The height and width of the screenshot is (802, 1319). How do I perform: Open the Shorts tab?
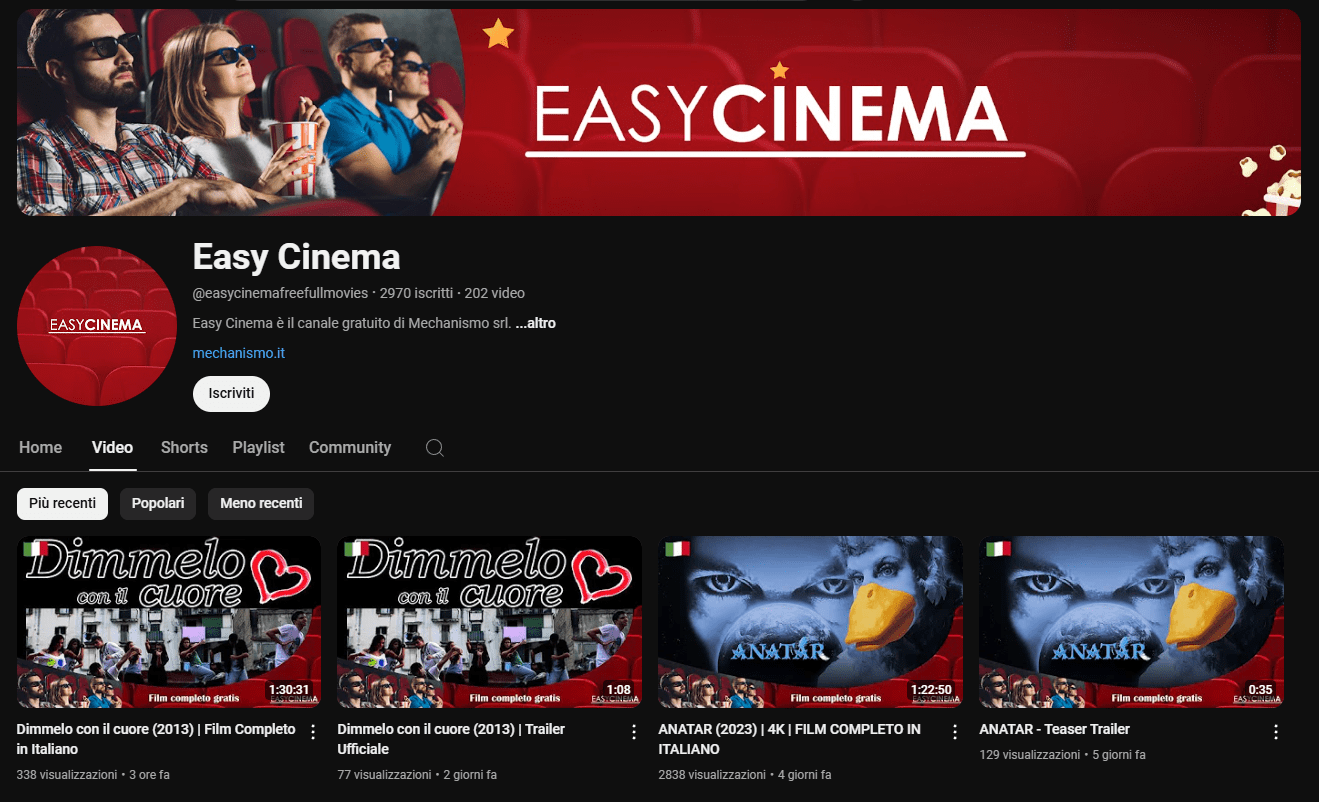184,448
